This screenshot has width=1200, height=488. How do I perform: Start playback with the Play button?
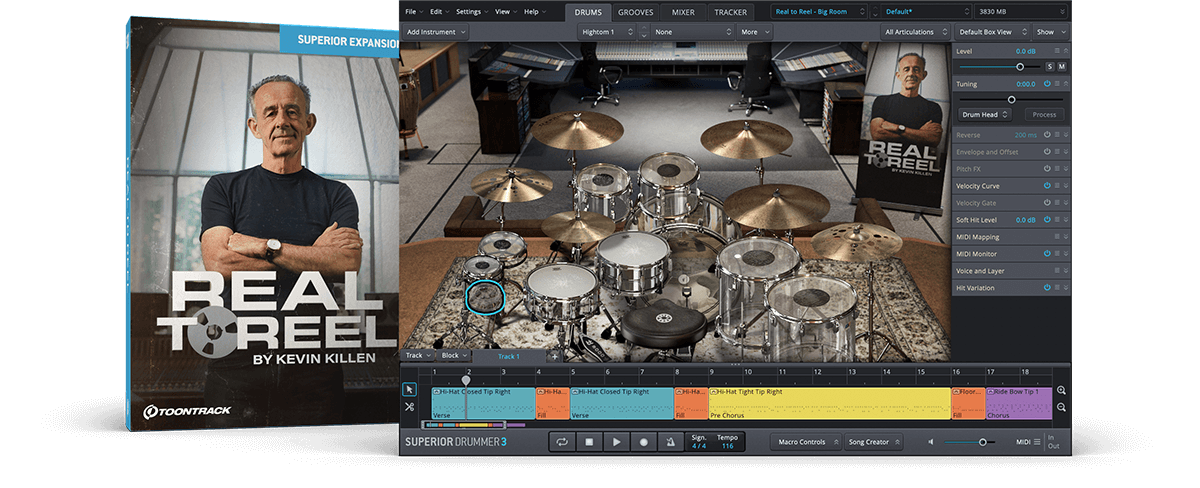pos(617,441)
